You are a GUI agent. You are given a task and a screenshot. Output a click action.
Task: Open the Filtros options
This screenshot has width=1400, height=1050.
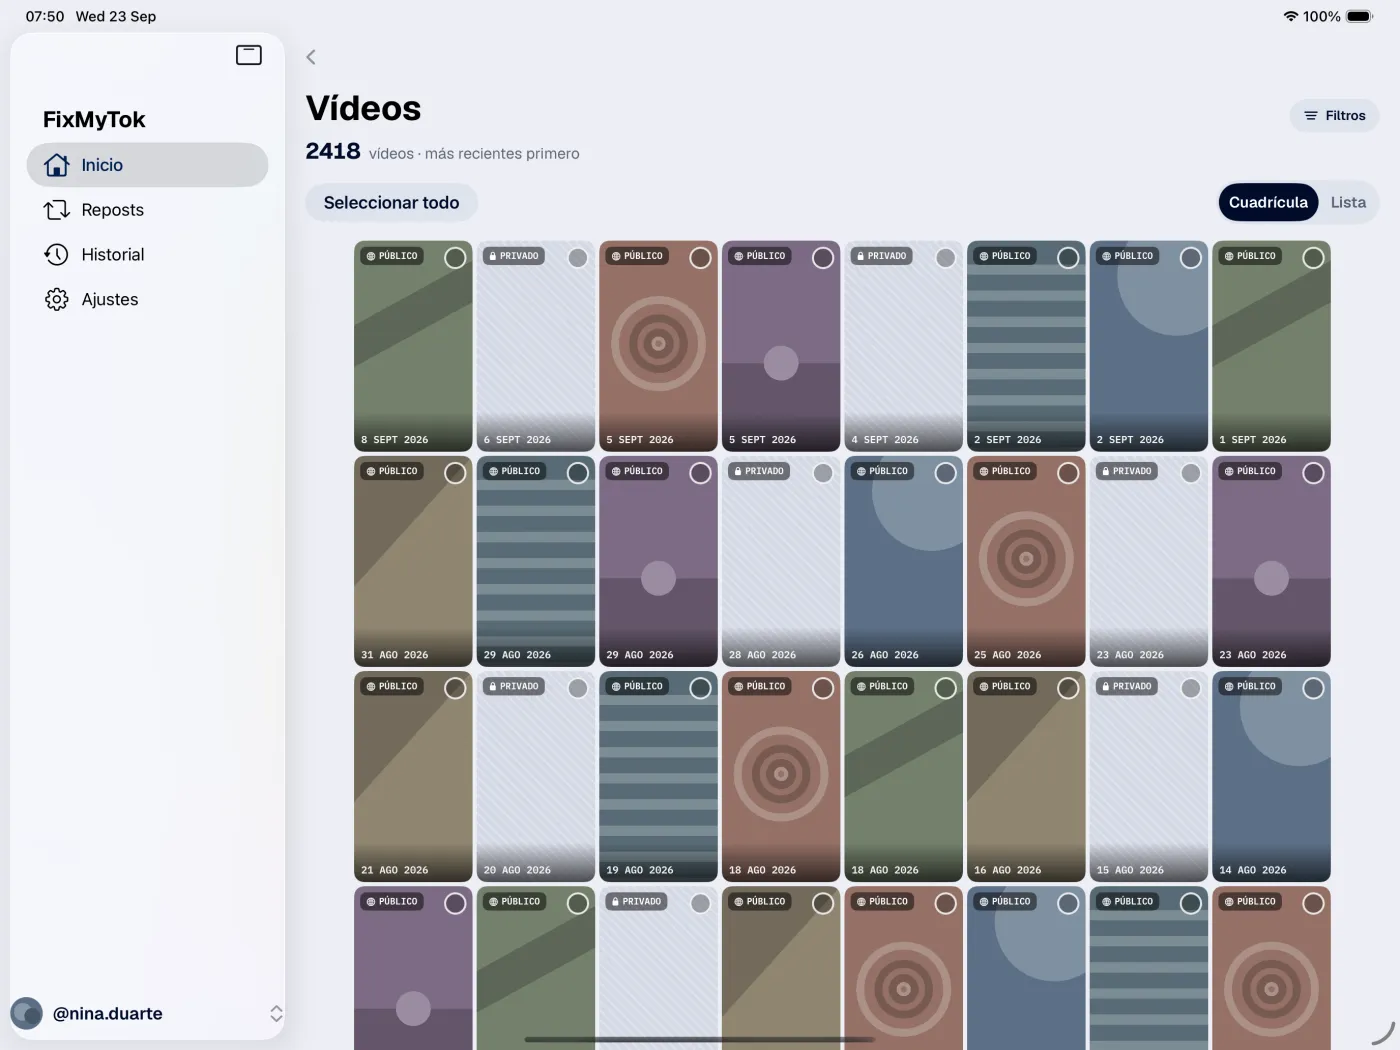point(1334,116)
